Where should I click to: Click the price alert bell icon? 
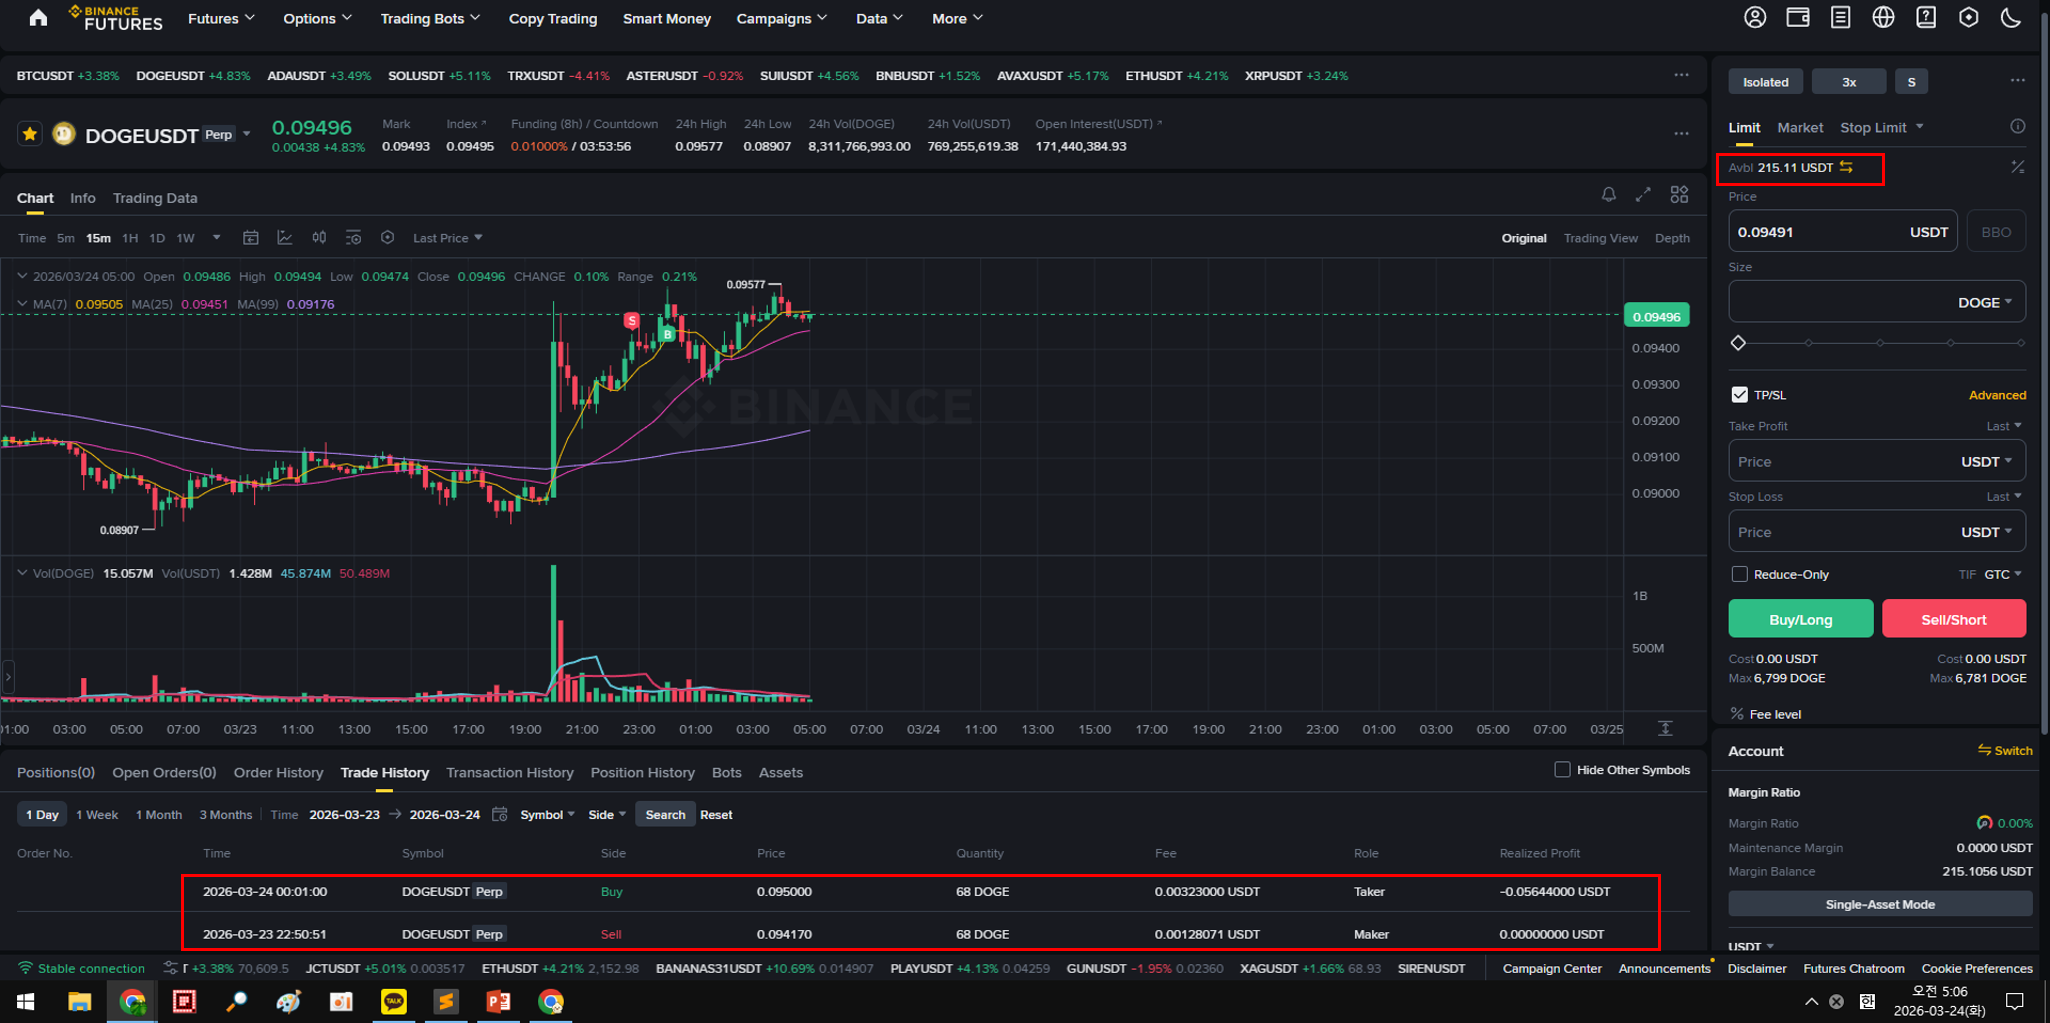(x=1608, y=195)
